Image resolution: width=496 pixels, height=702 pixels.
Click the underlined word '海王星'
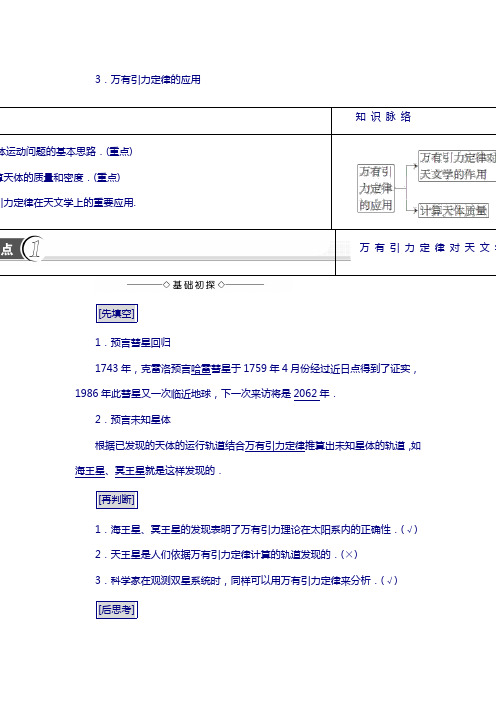coord(90,471)
